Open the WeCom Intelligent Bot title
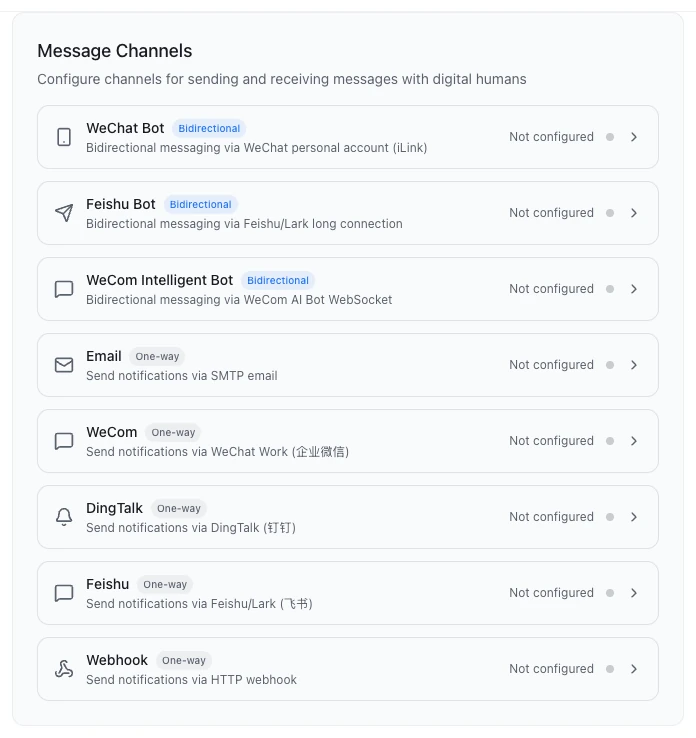This screenshot has height=738, width=696. pos(160,280)
